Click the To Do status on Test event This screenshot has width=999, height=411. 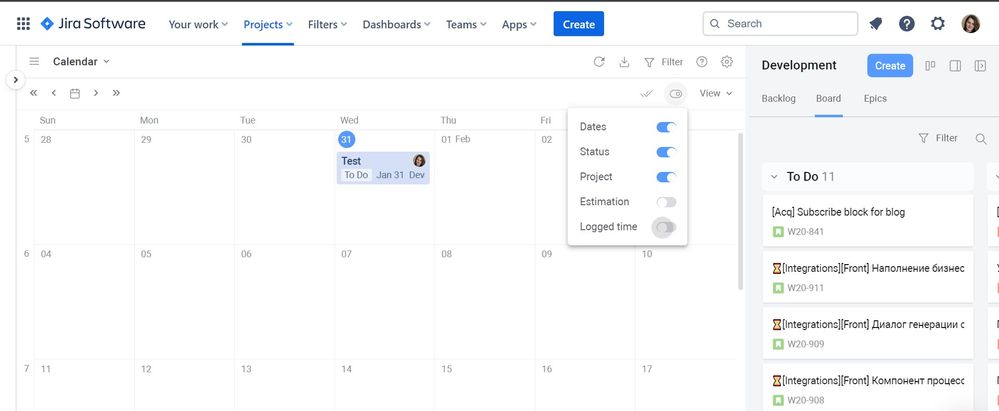(356, 175)
